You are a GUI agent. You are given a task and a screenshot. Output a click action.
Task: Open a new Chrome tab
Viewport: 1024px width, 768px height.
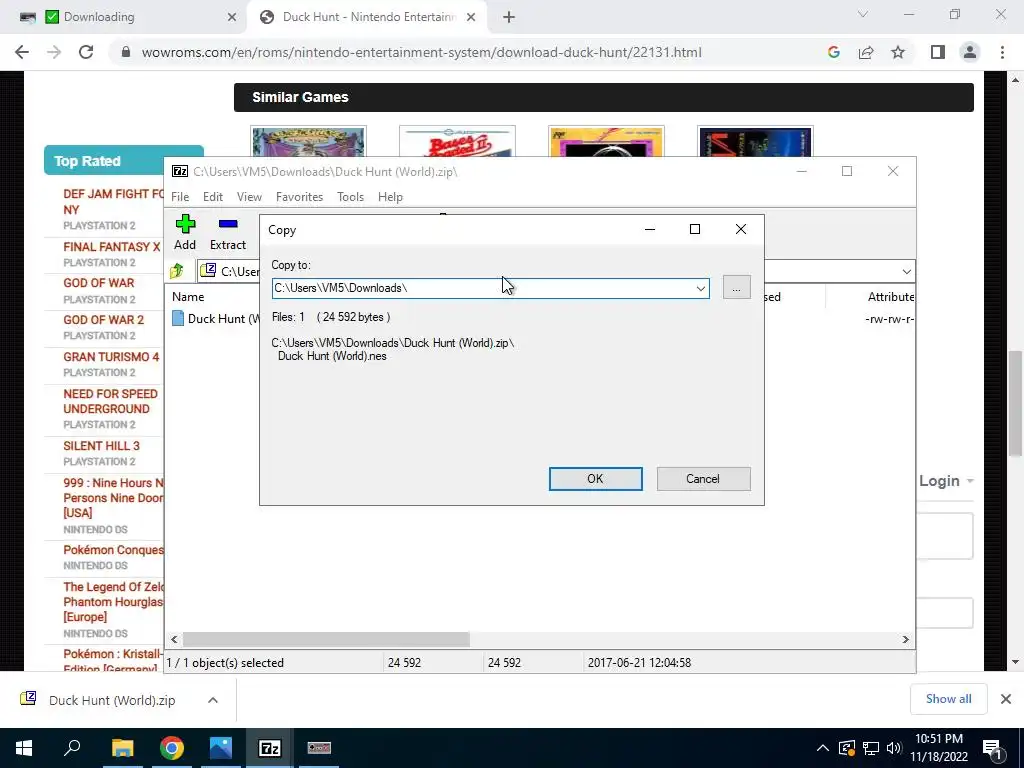pos(509,18)
